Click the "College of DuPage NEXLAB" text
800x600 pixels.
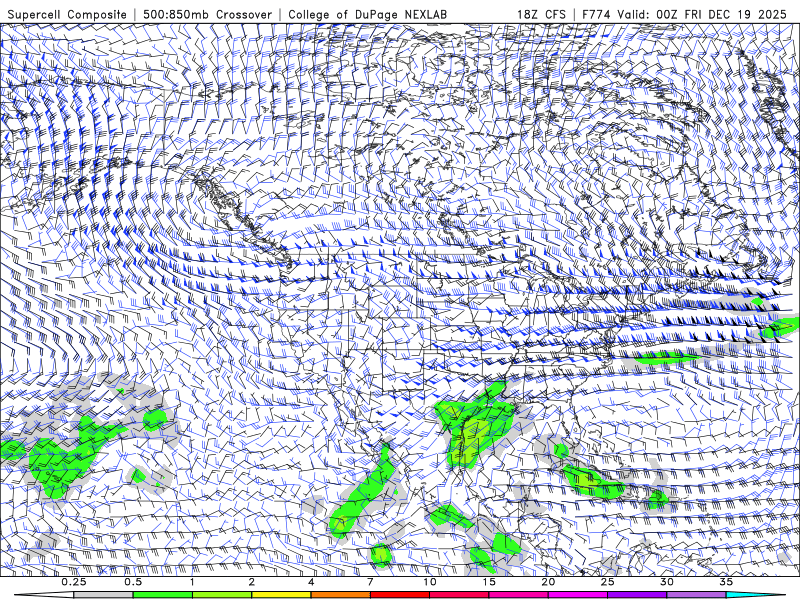tap(367, 14)
